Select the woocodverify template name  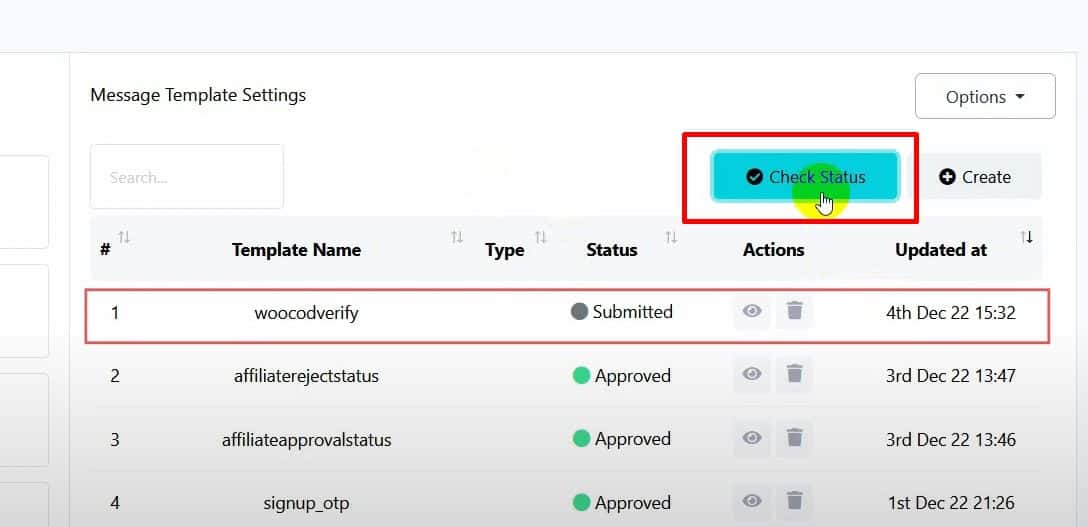pyautogui.click(x=306, y=313)
